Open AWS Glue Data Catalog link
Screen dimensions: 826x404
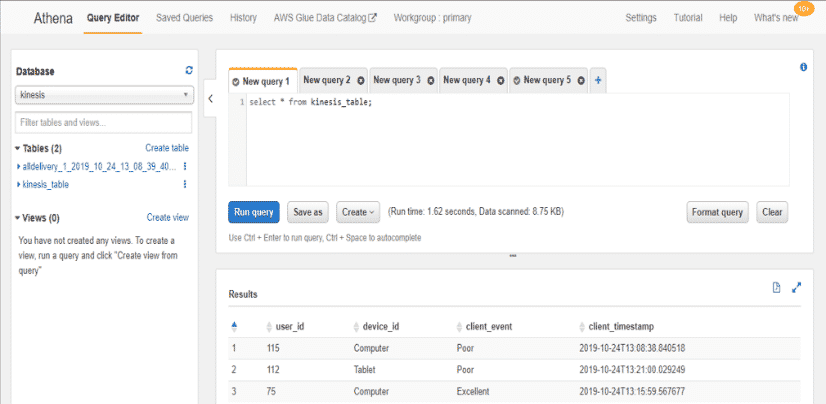[325, 18]
